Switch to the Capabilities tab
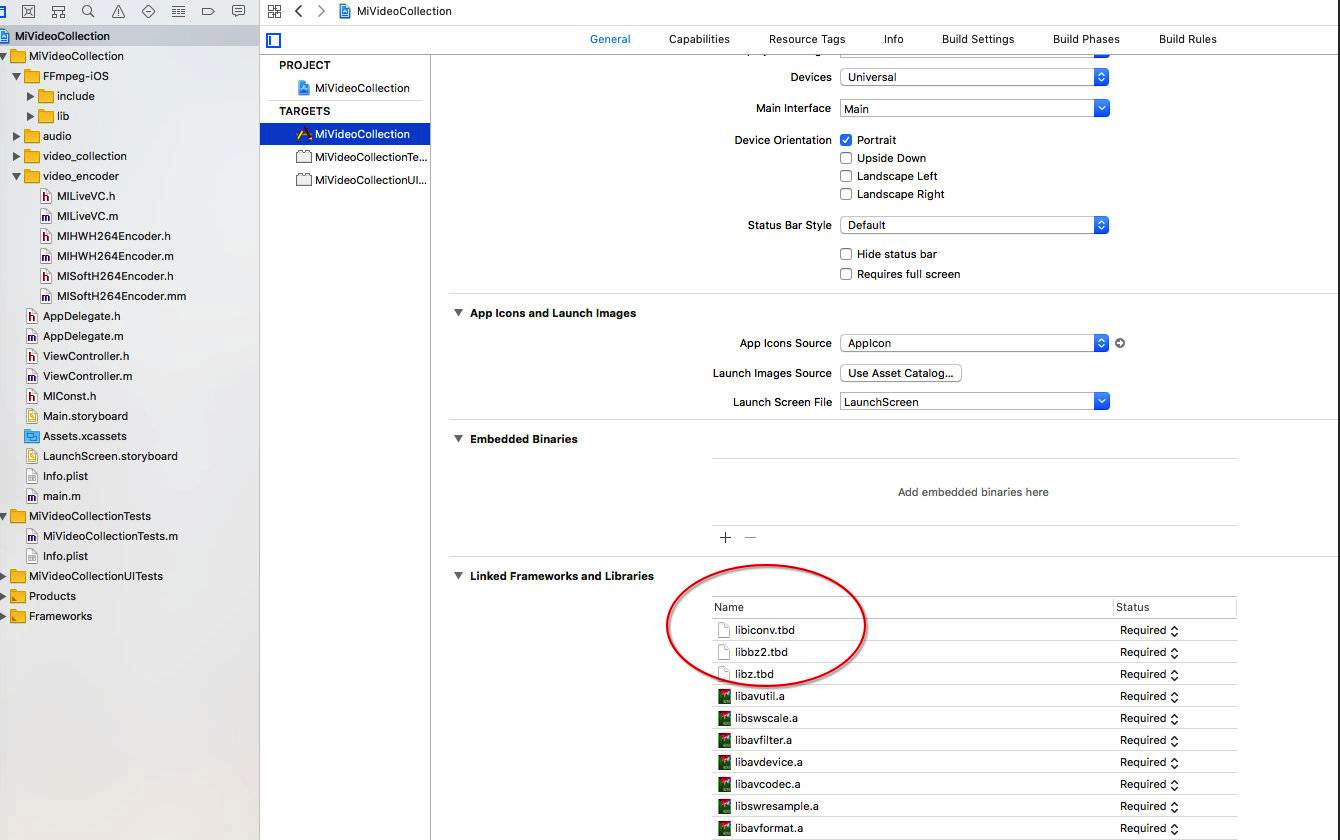1340x840 pixels. 699,39
